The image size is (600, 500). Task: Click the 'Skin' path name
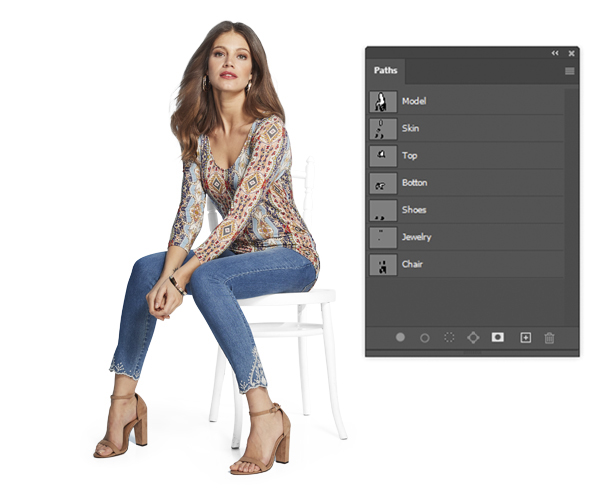(410, 128)
